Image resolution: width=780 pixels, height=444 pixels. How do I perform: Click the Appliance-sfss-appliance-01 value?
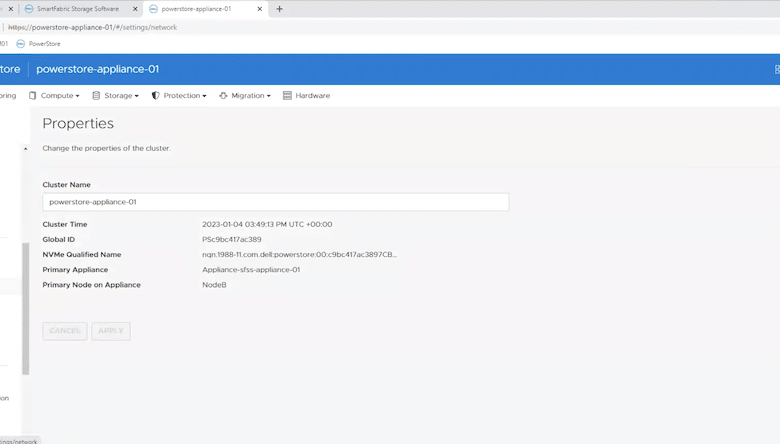[251, 269]
